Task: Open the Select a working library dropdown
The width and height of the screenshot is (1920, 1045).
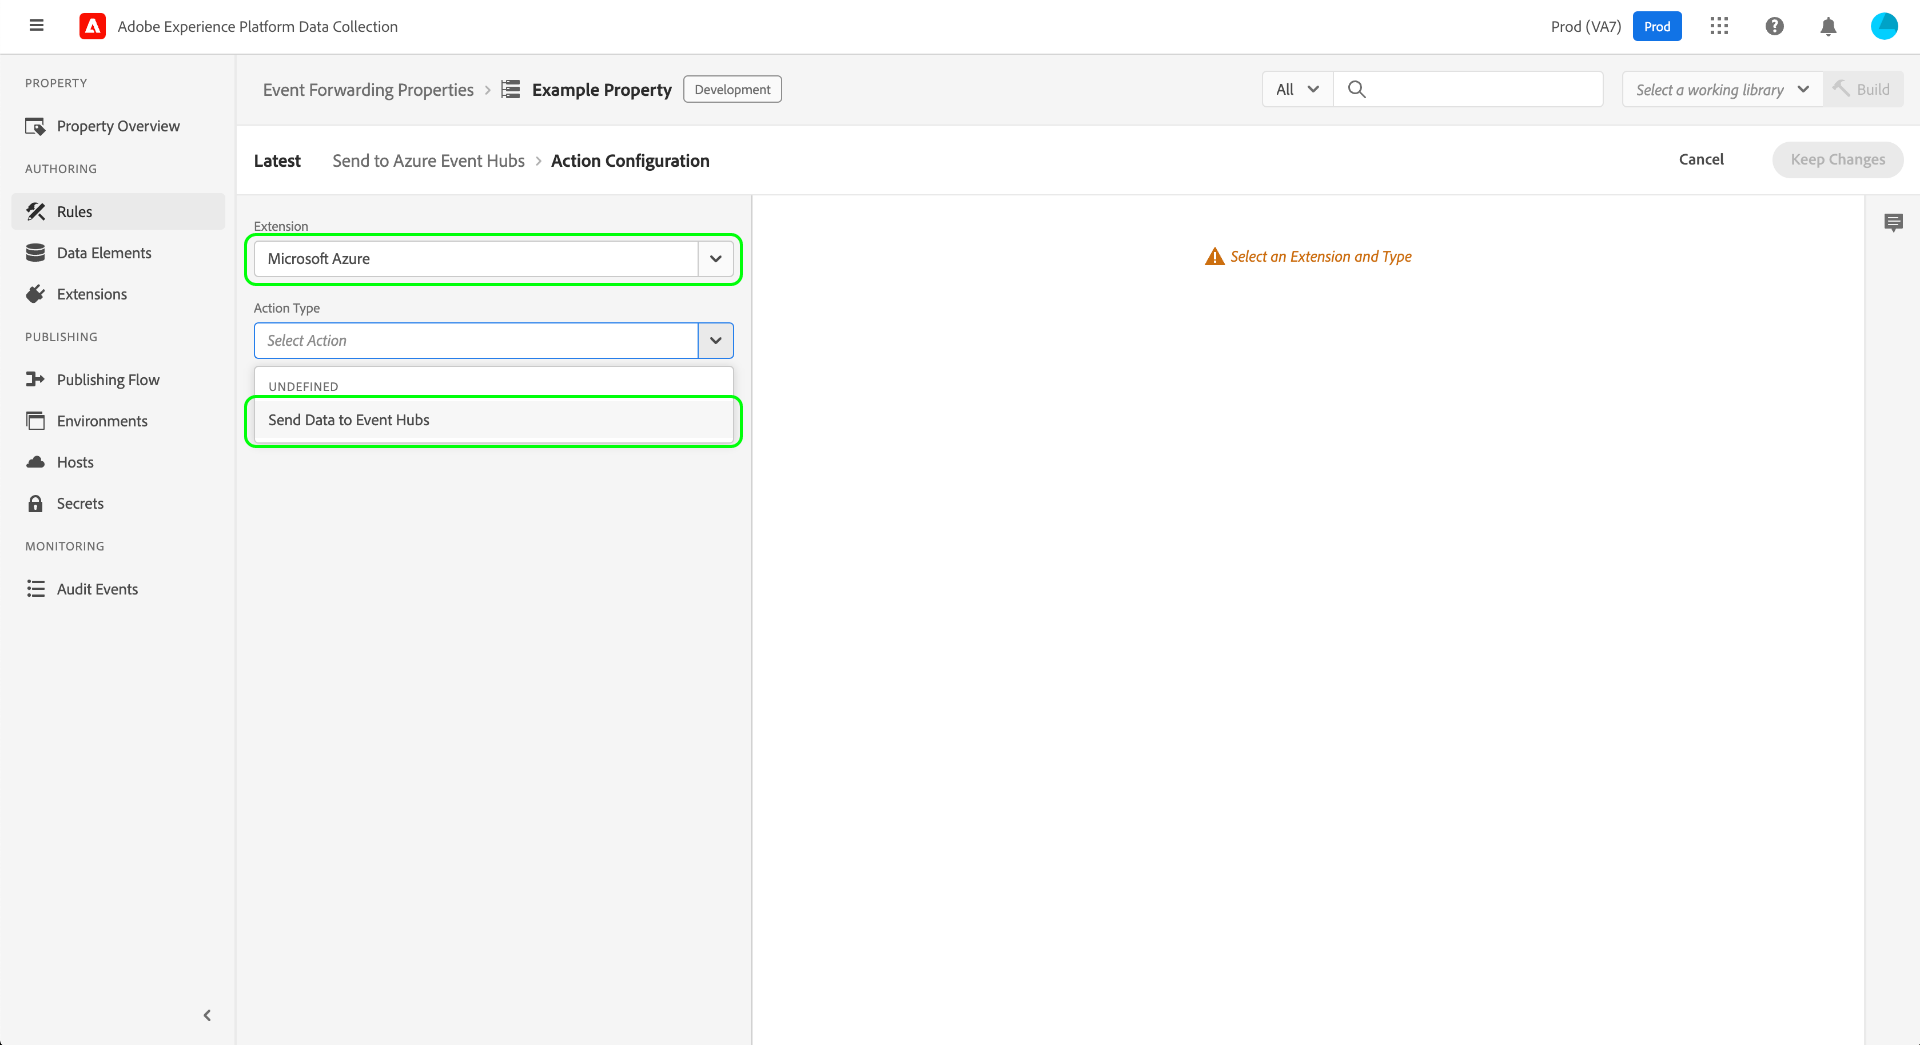Action: click(1722, 89)
